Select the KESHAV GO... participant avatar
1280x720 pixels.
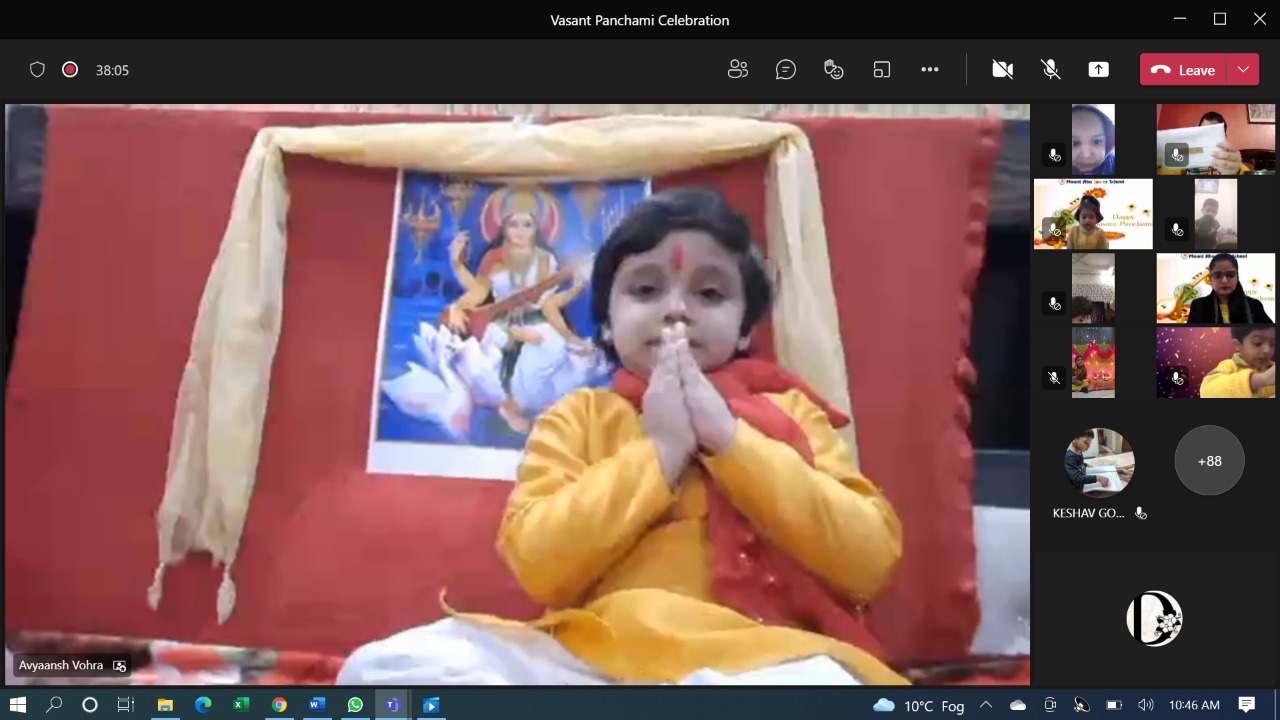pyautogui.click(x=1099, y=462)
